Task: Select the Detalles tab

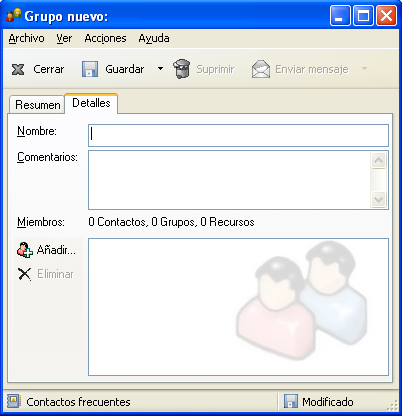Action: click(91, 103)
